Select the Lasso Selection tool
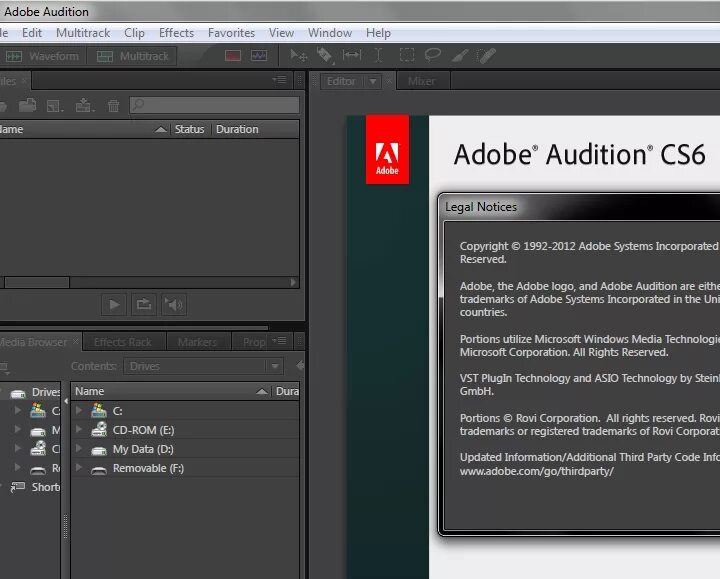This screenshot has width=720, height=579. tap(433, 55)
